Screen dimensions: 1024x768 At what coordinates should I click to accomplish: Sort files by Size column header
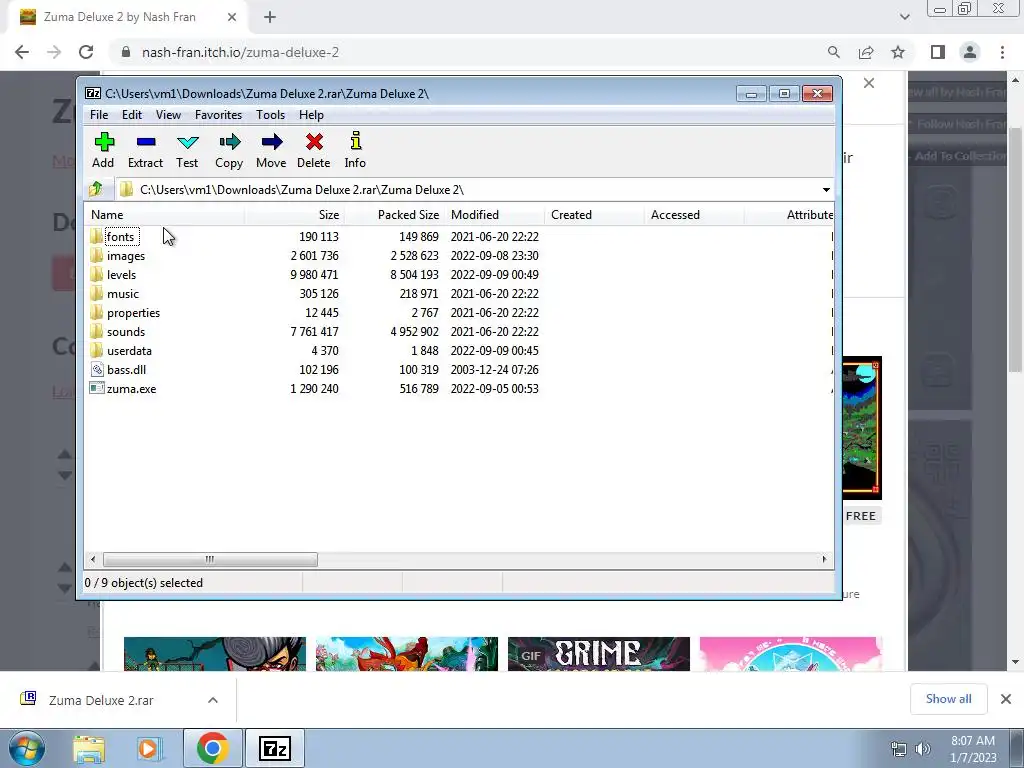[295, 215]
